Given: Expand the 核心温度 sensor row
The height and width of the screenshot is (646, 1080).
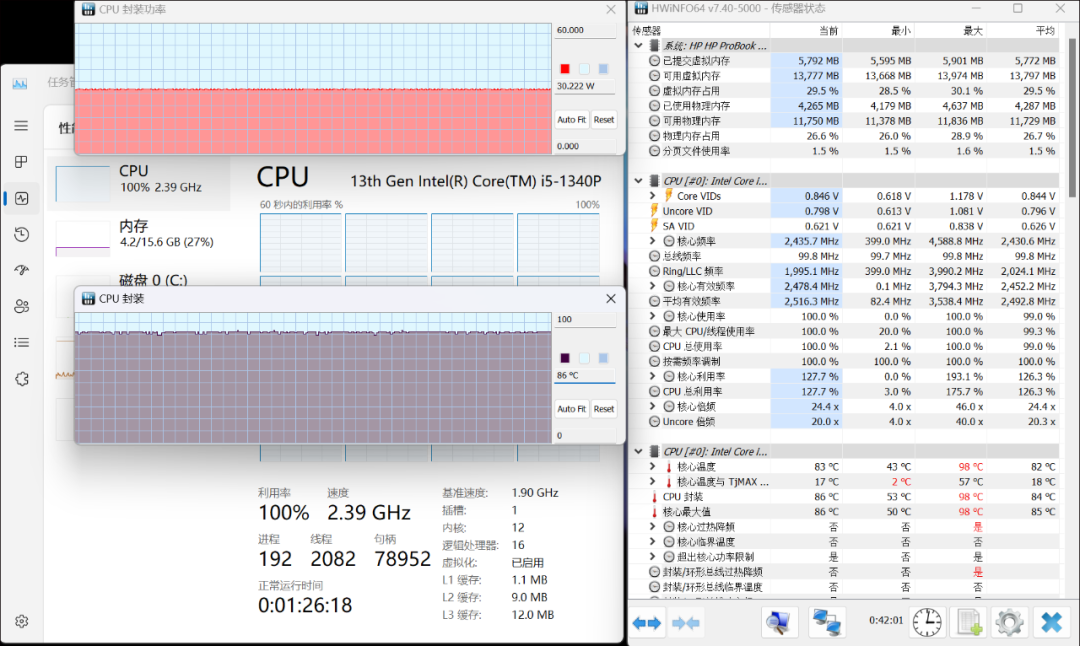Looking at the screenshot, I should pyautogui.click(x=654, y=467).
